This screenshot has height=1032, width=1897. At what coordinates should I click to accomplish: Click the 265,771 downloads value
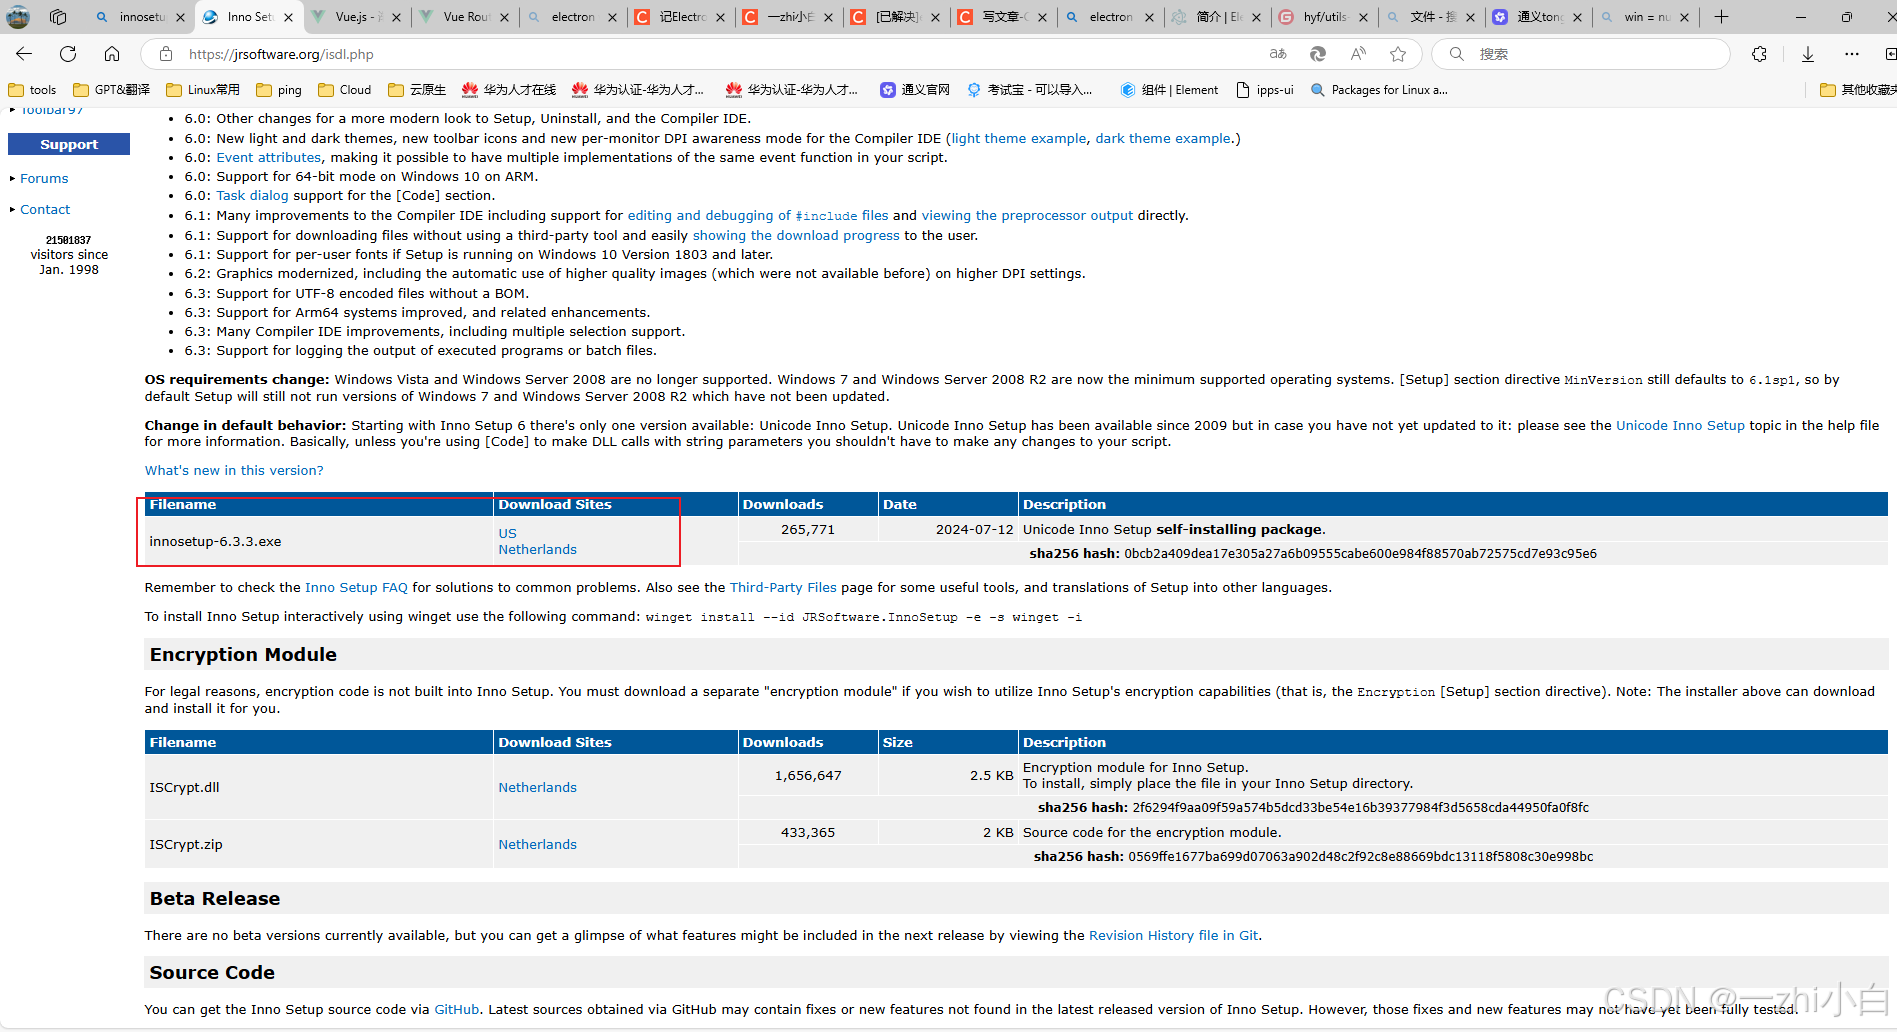click(807, 530)
